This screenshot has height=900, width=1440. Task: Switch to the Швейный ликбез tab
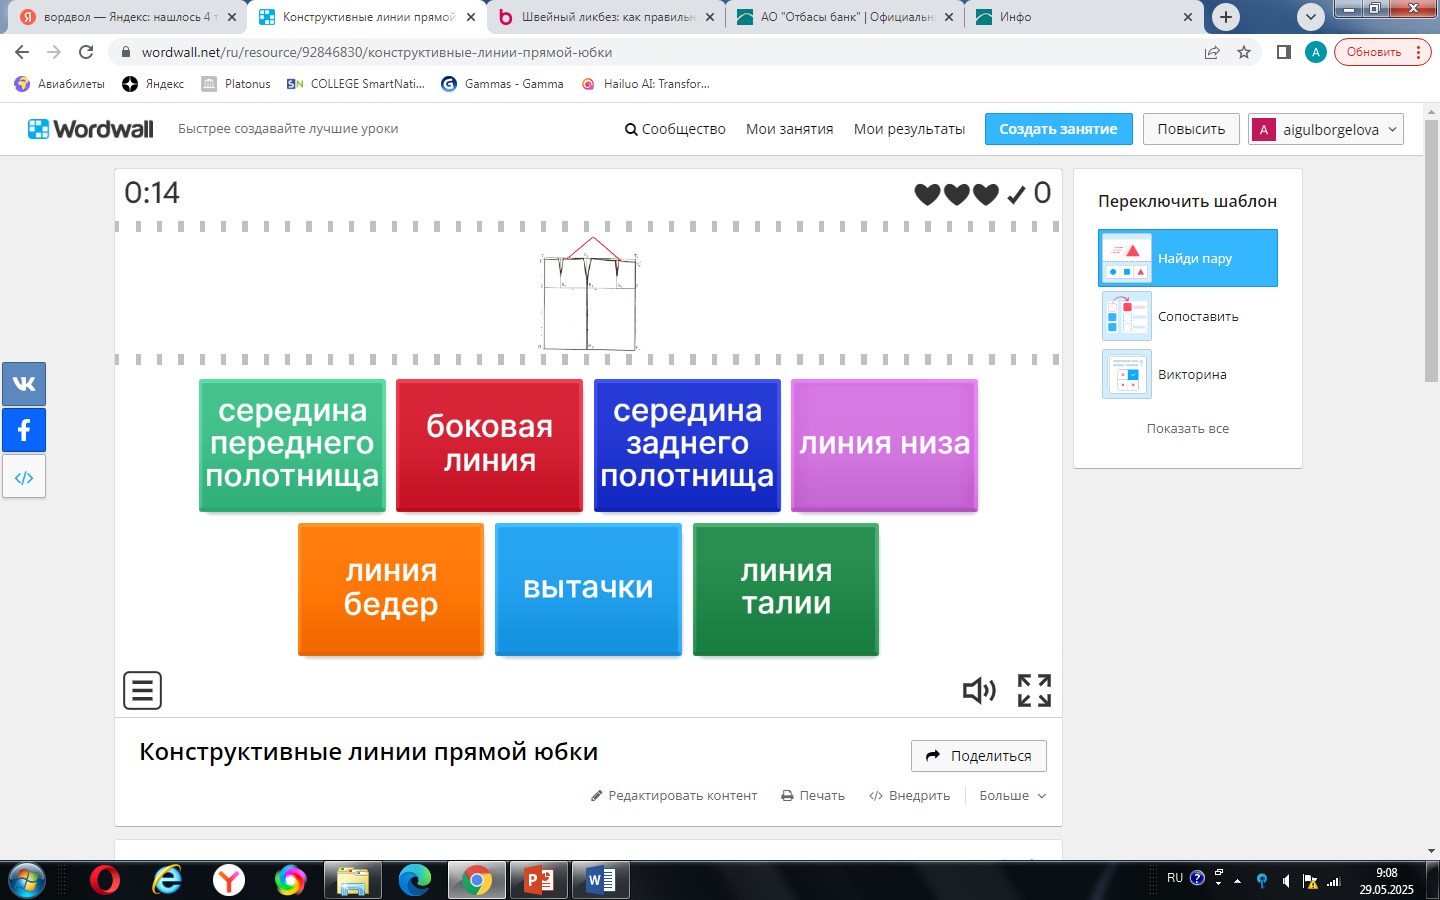(605, 17)
